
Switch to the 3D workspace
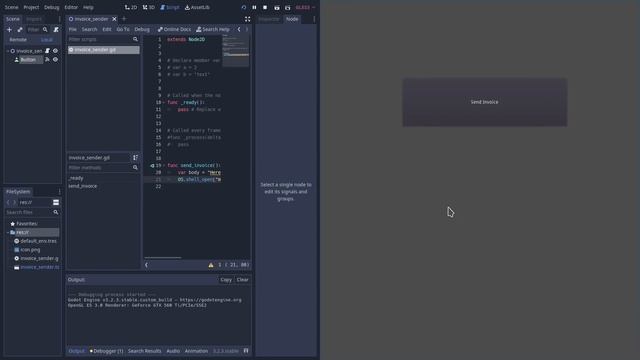[149, 7]
